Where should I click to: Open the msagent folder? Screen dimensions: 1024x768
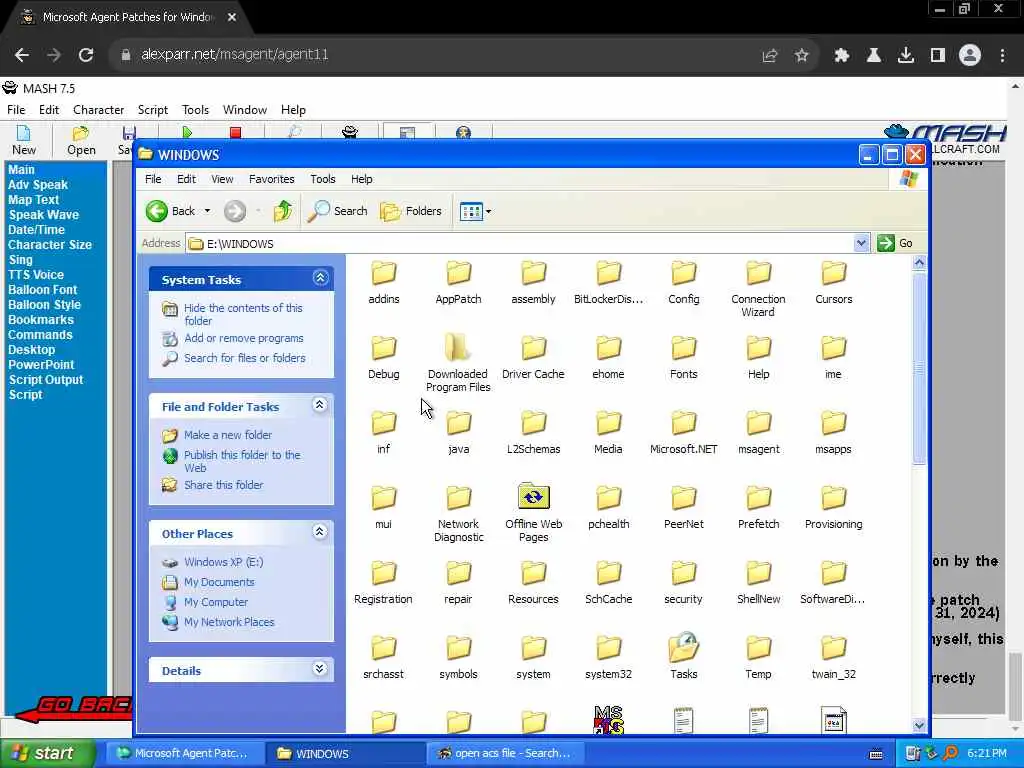[758, 432]
